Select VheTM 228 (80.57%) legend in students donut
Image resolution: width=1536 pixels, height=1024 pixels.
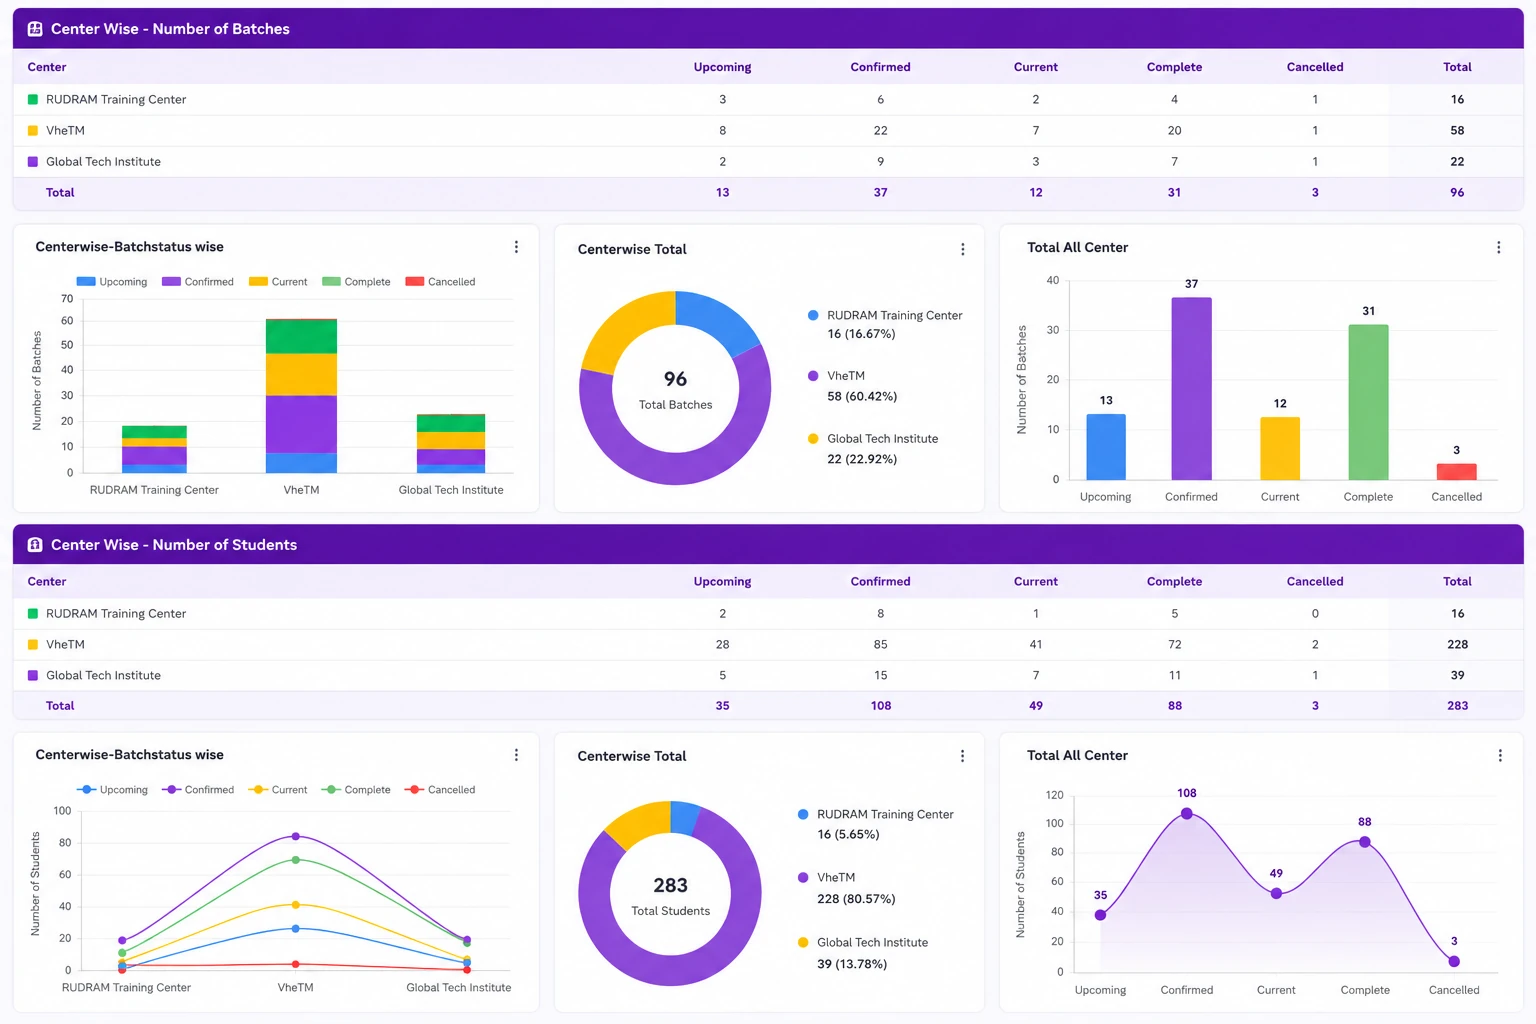(847, 888)
